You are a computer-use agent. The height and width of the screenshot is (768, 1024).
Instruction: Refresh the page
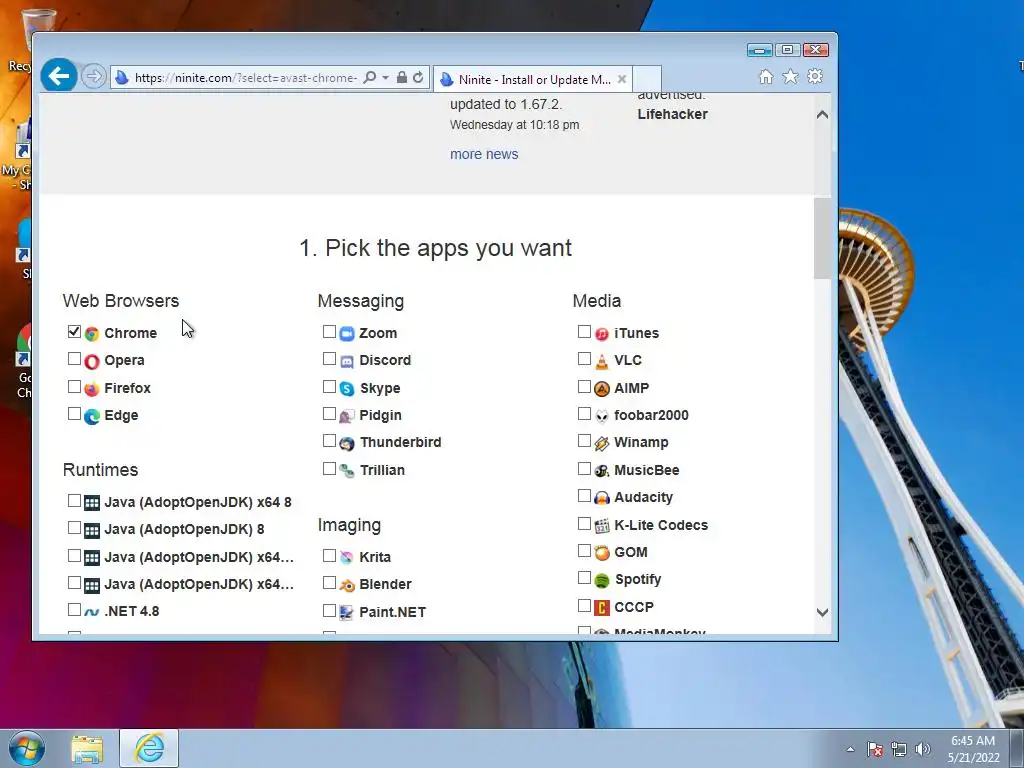click(418, 78)
